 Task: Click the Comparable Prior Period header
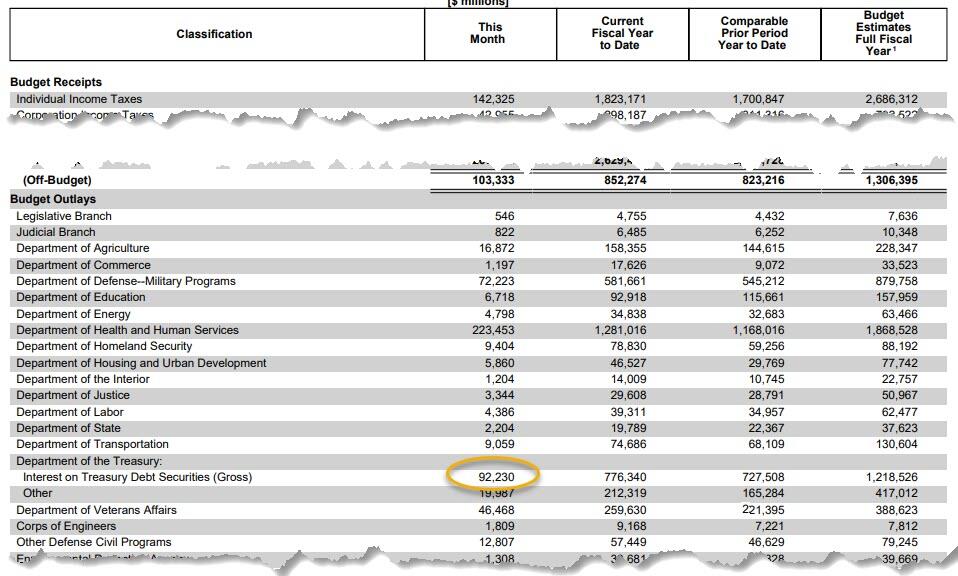[x=754, y=33]
